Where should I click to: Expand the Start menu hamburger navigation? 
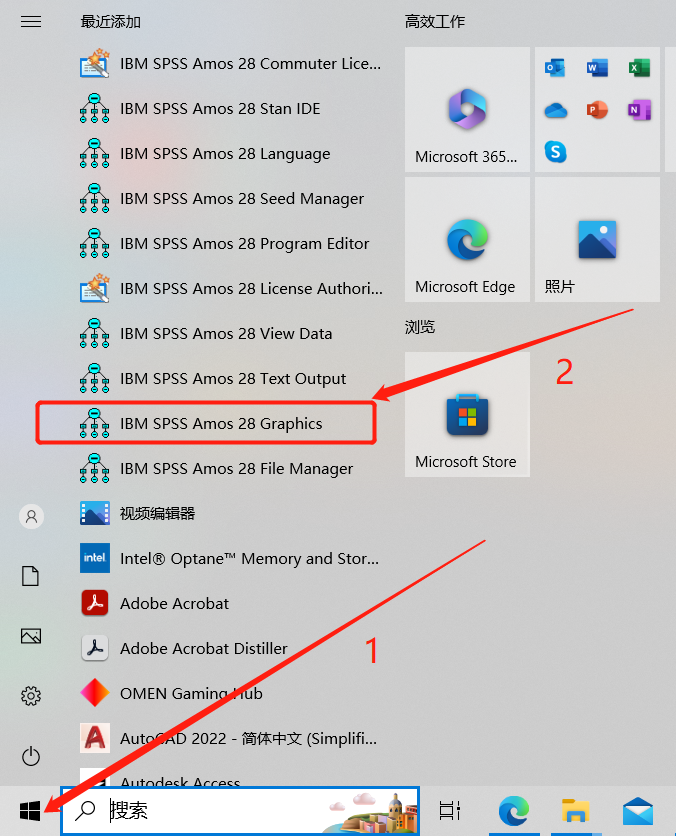tap(31, 21)
